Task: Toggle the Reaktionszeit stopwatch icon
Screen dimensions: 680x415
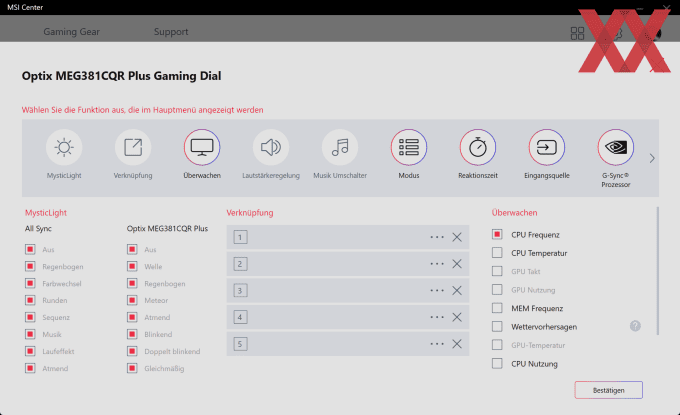Action: 477,147
